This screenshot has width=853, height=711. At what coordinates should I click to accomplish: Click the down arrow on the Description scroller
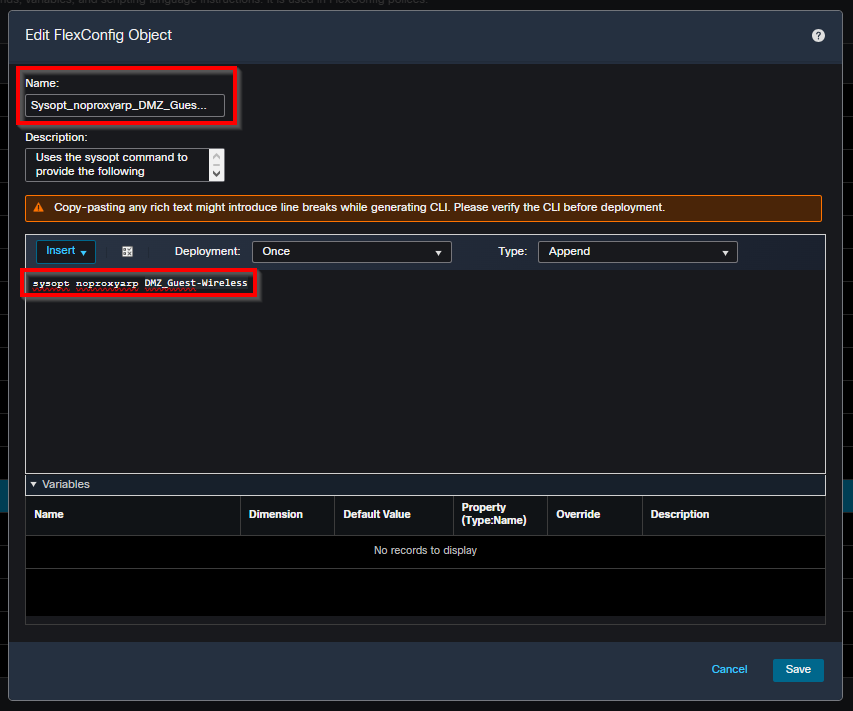coord(215,175)
